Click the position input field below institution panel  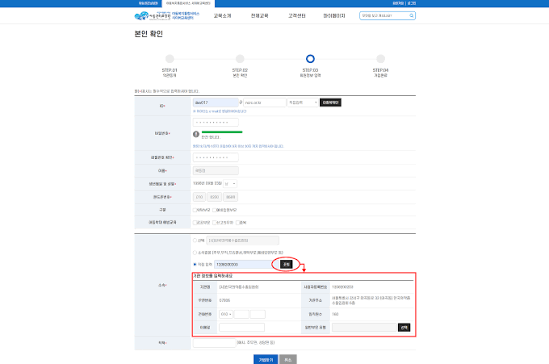click(214, 343)
